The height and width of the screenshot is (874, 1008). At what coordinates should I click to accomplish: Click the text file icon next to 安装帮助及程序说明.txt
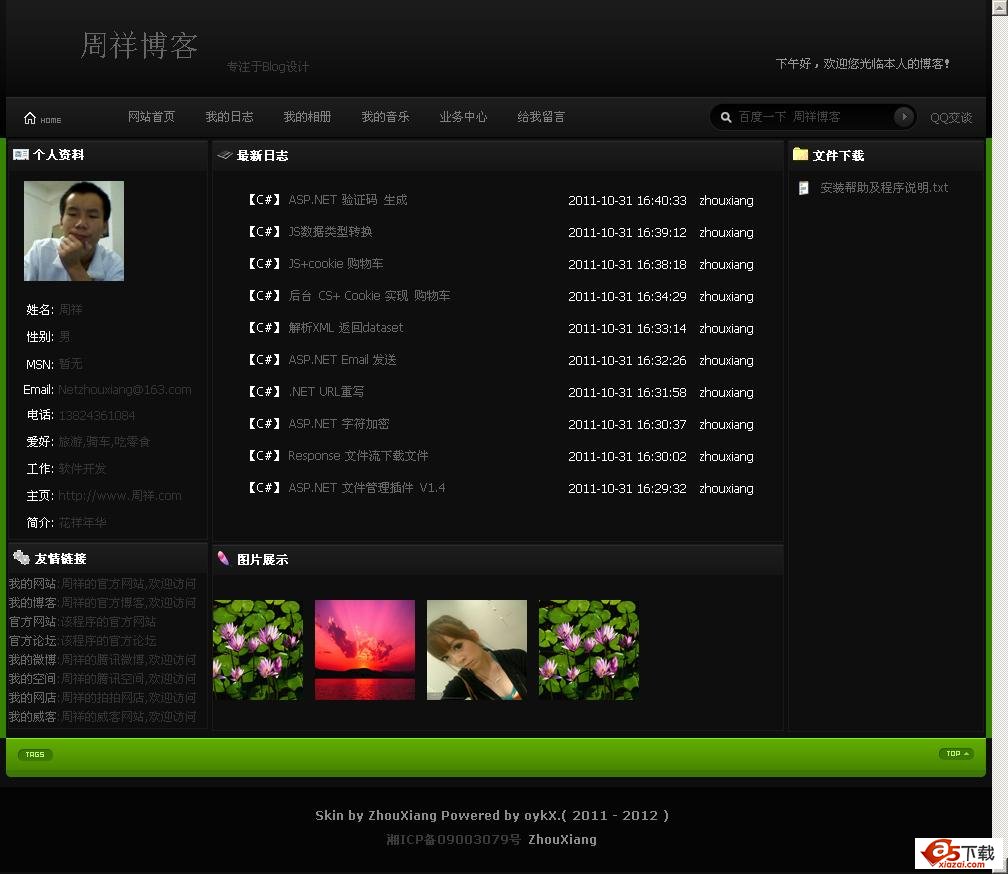(802, 187)
